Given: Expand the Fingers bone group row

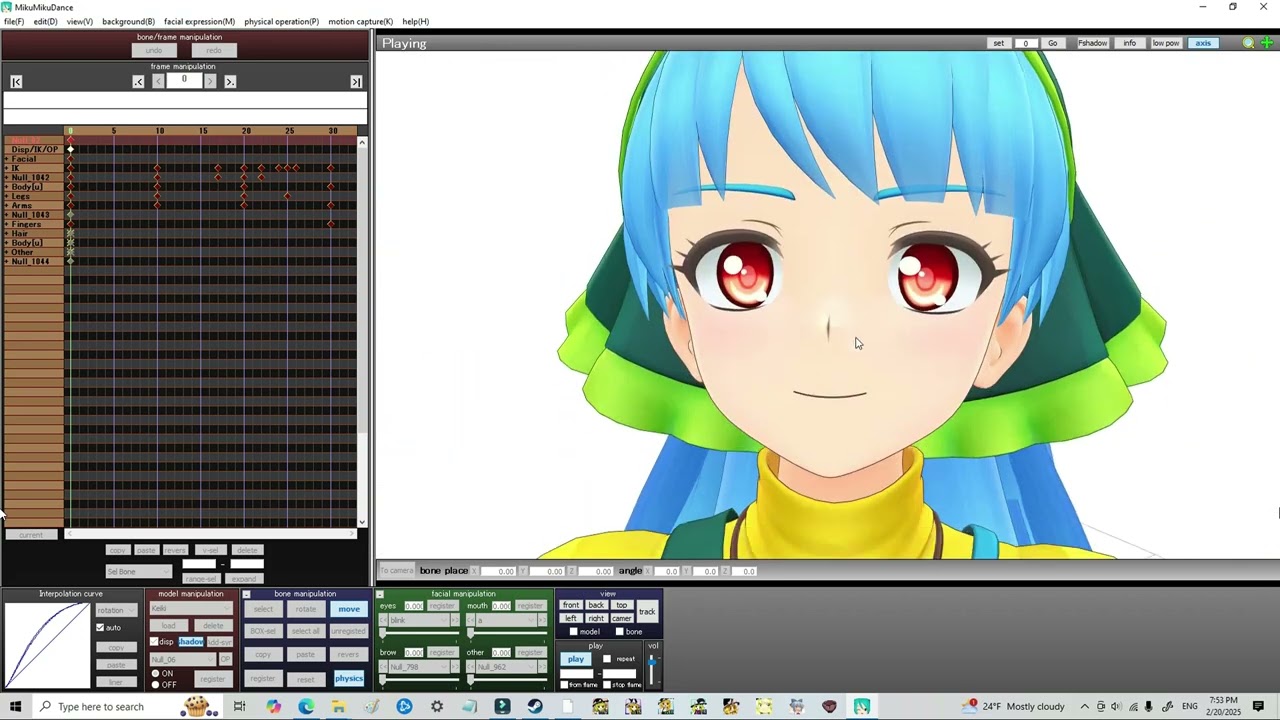Looking at the screenshot, I should (7, 224).
